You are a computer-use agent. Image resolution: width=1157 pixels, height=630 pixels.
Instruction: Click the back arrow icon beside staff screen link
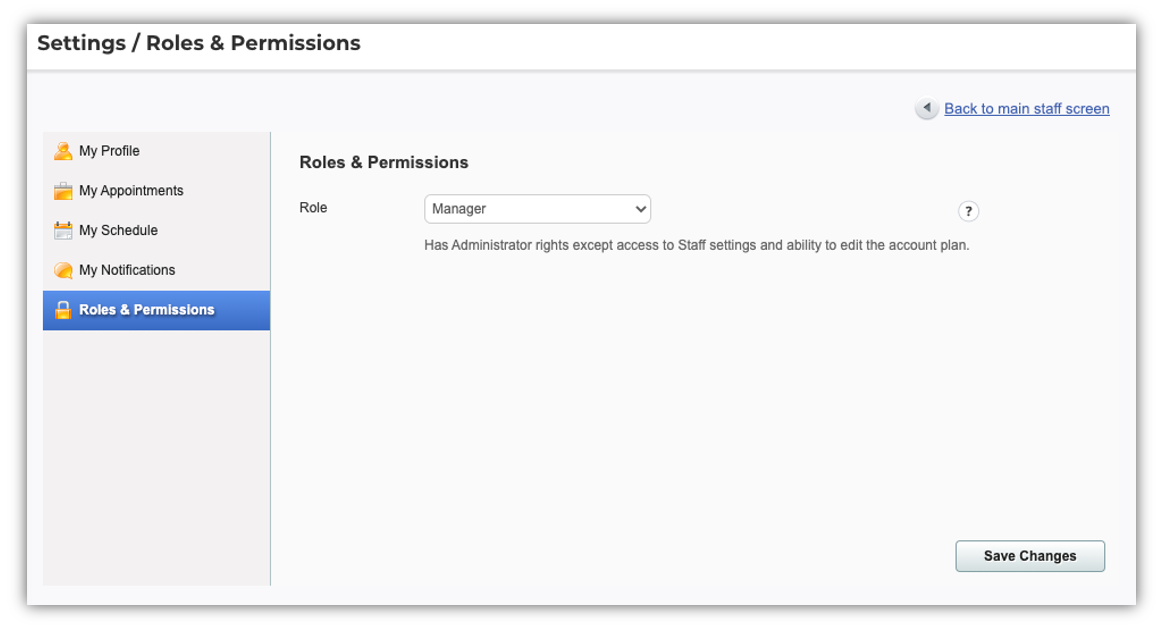(927, 108)
